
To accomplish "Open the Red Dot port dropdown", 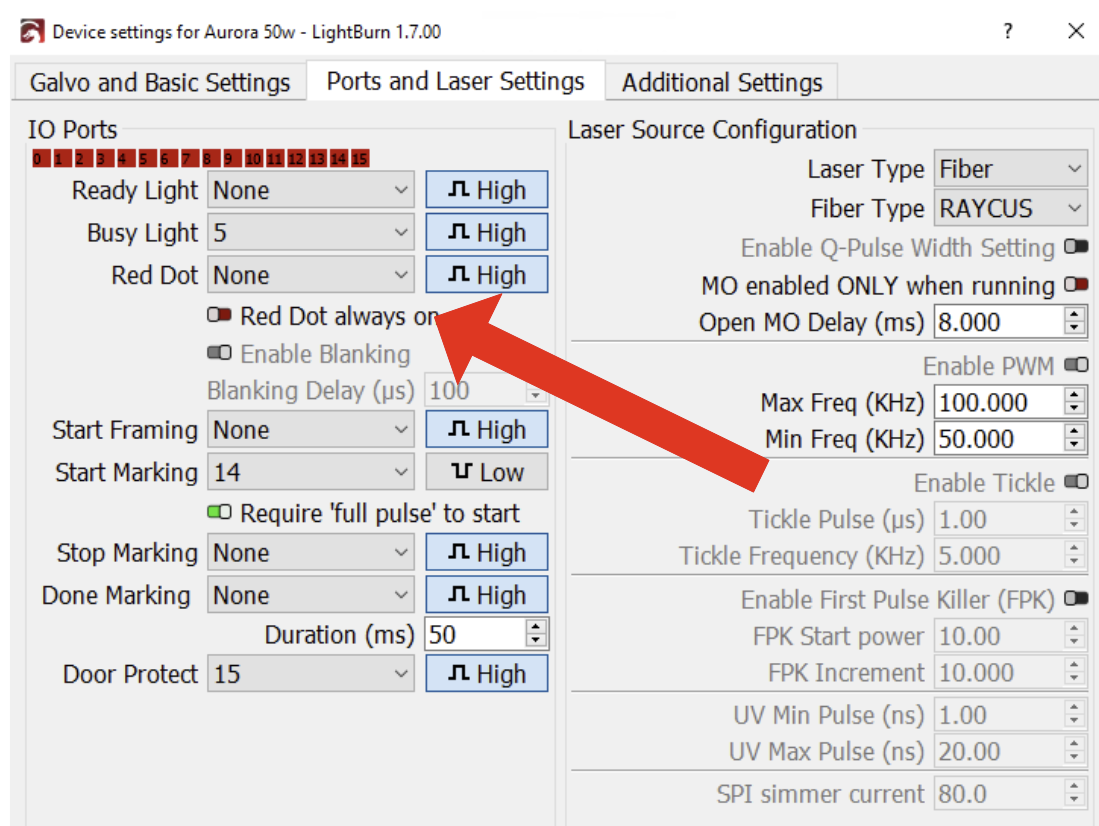I will click(x=310, y=275).
